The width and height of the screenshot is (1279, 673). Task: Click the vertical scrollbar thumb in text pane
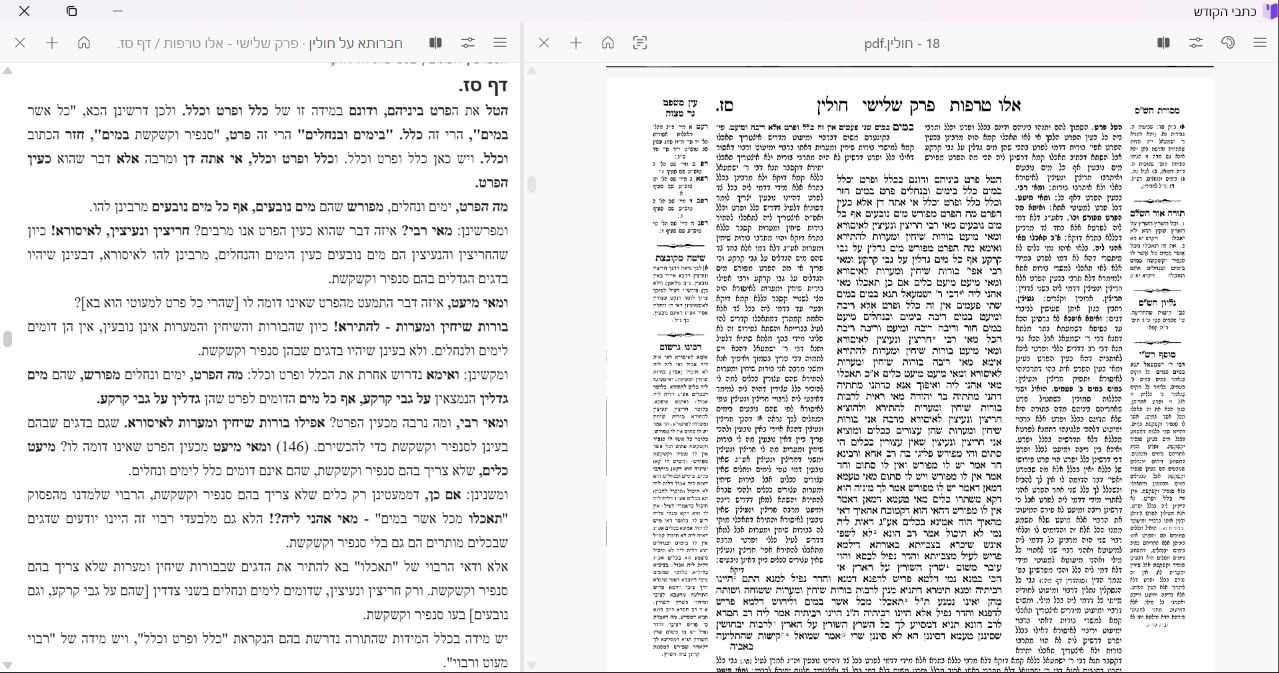8,339
